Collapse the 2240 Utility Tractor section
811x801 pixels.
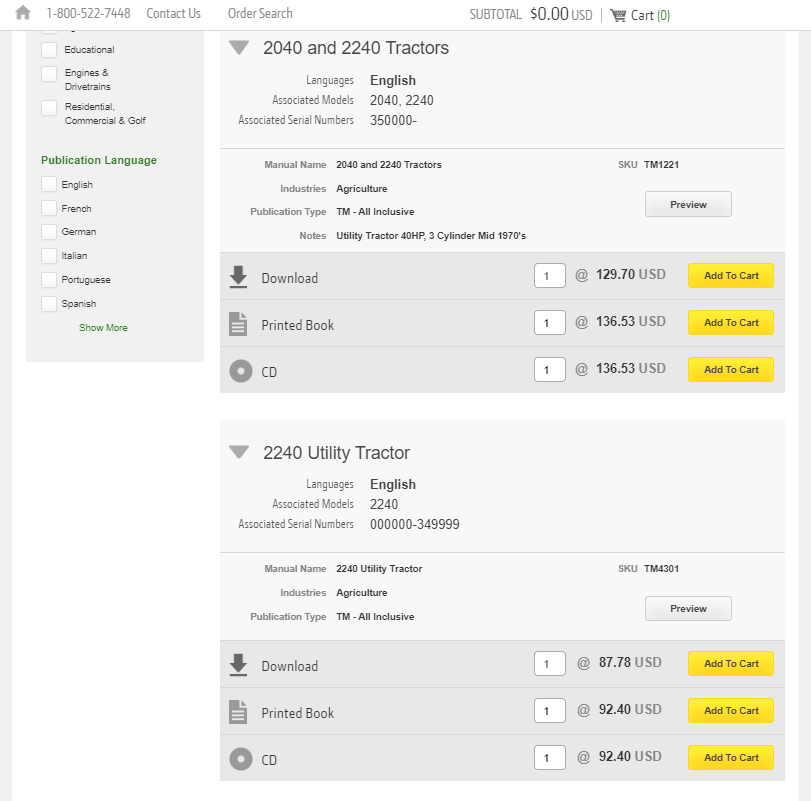pos(239,452)
